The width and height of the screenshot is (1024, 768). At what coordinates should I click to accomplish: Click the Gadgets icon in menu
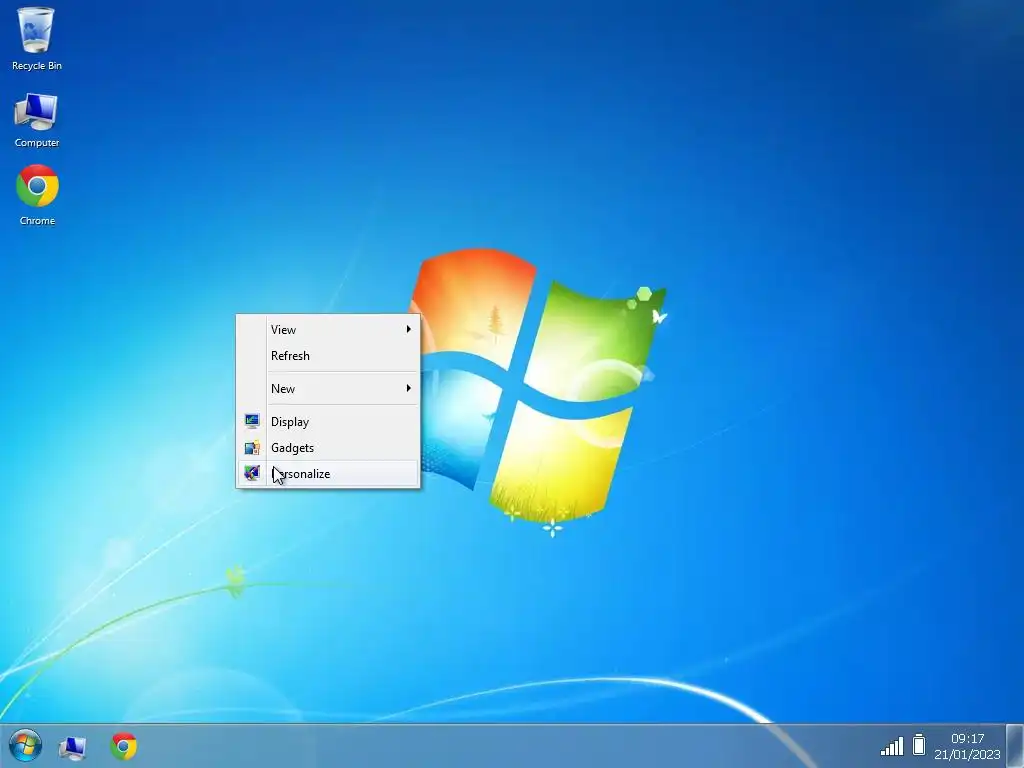point(252,448)
